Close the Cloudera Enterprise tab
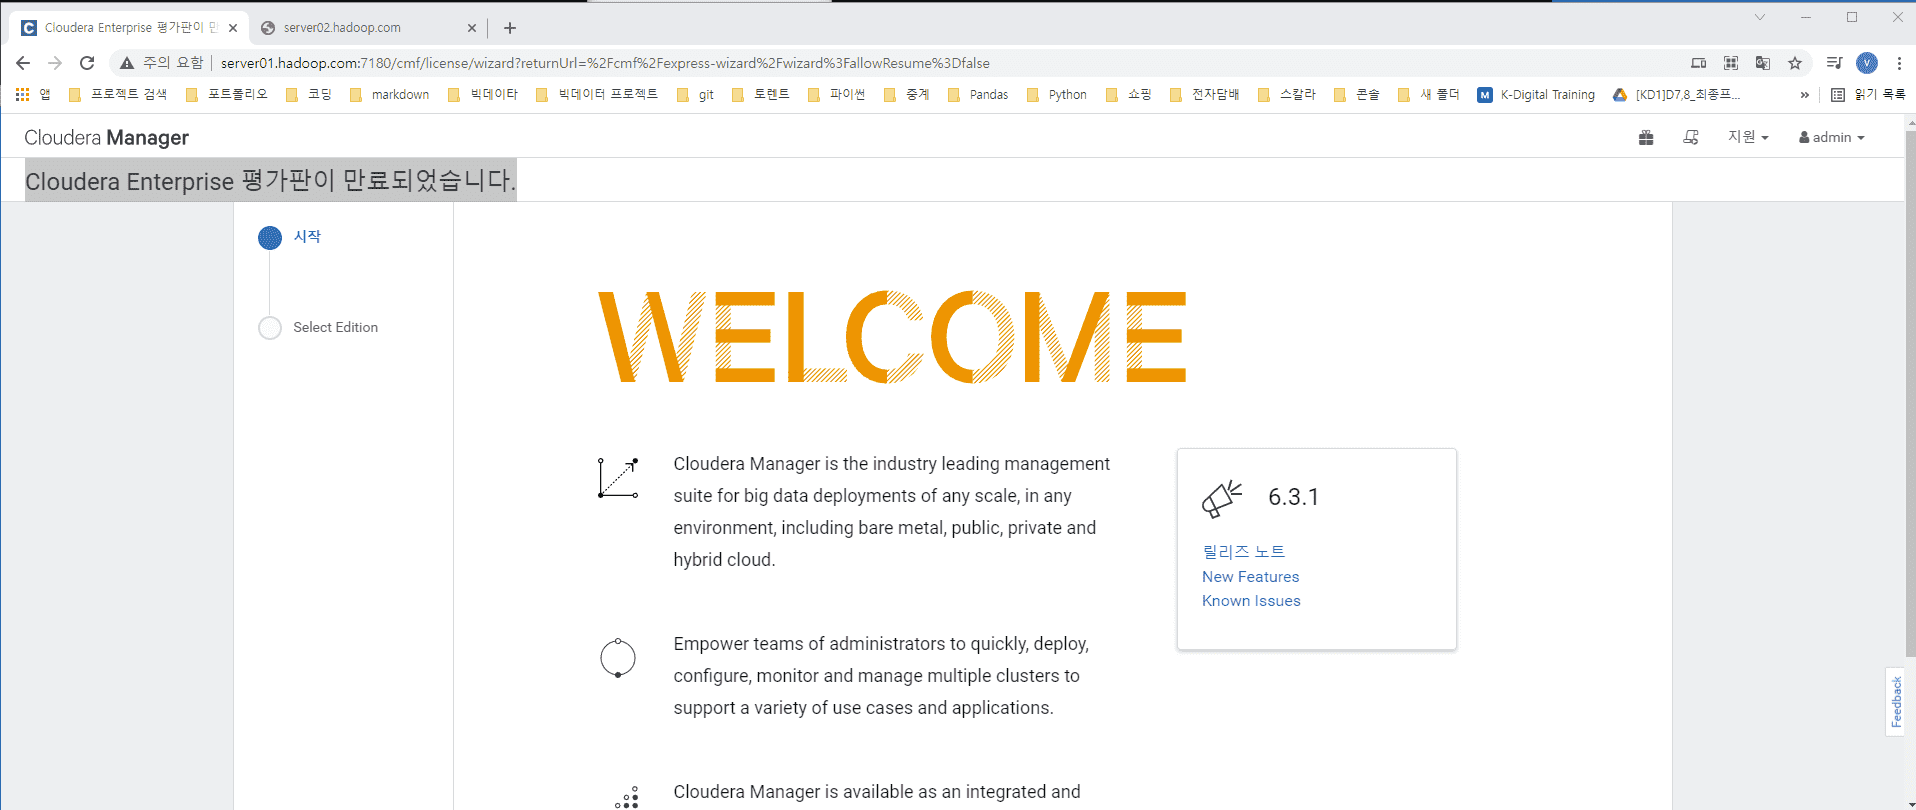1916x810 pixels. 233,28
